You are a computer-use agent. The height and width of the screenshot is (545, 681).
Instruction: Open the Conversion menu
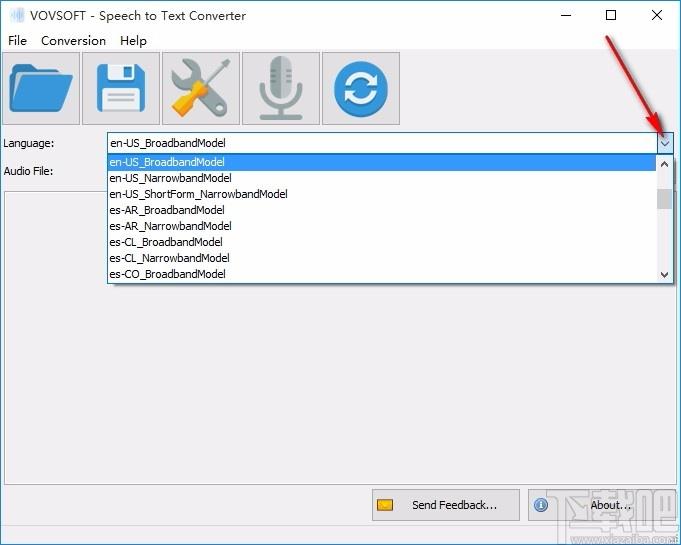coord(73,41)
